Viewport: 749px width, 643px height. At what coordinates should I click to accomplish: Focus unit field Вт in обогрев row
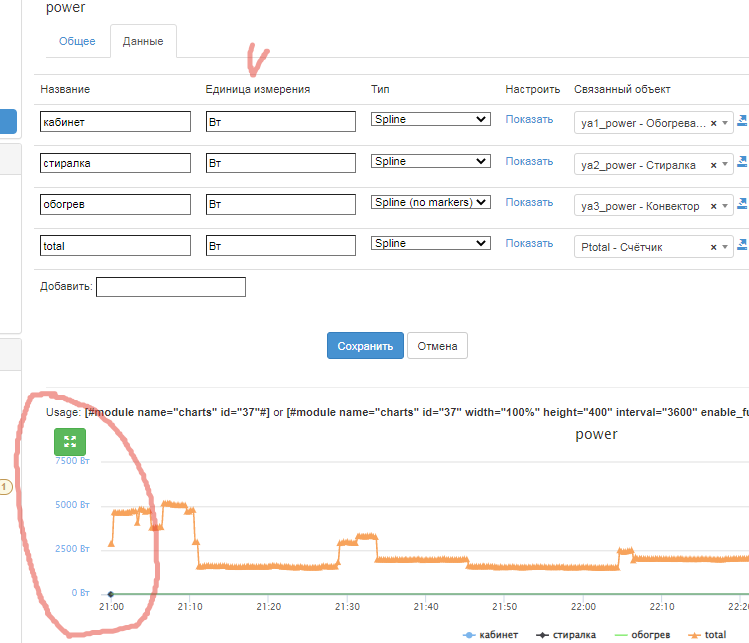(x=281, y=204)
